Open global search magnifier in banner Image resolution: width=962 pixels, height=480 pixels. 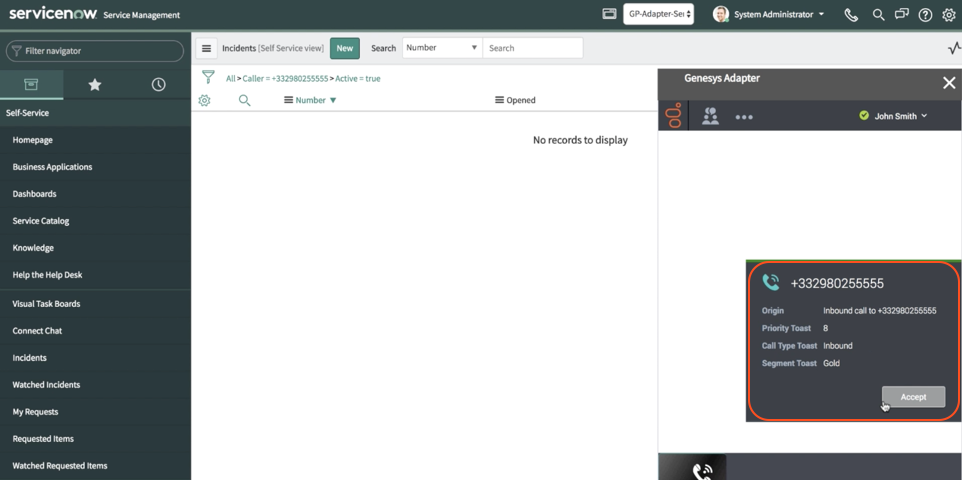point(879,15)
